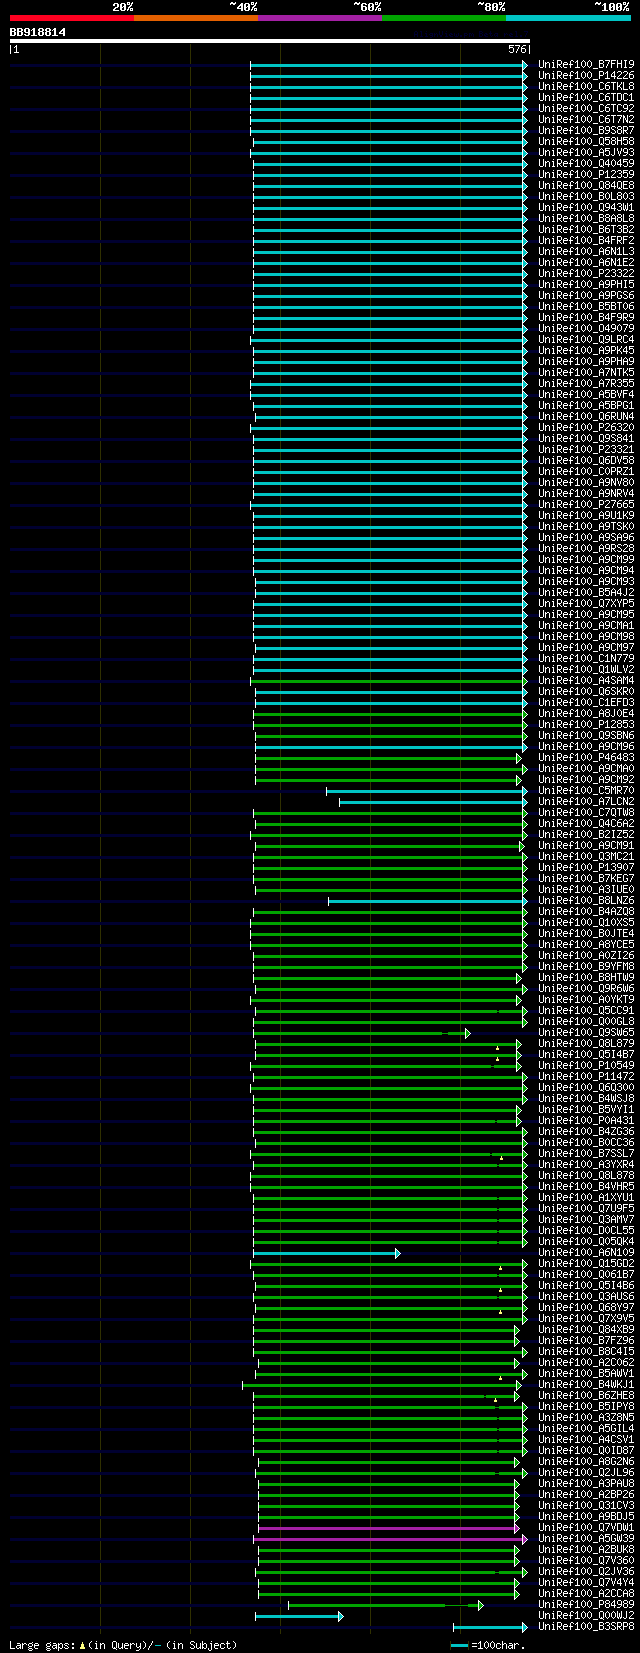Select the label UniRef100_O49079
This screenshot has width=640, height=1653.
[x=586, y=328]
